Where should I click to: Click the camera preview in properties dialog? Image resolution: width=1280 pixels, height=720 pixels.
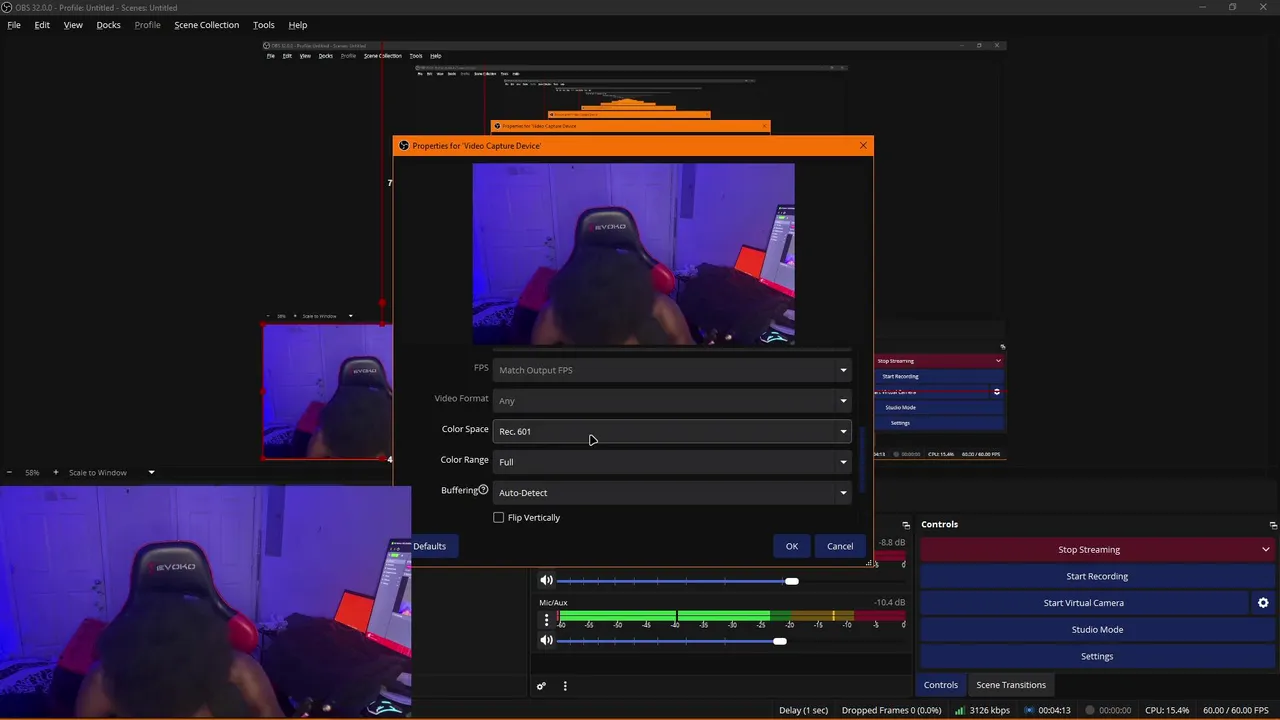[x=633, y=254]
